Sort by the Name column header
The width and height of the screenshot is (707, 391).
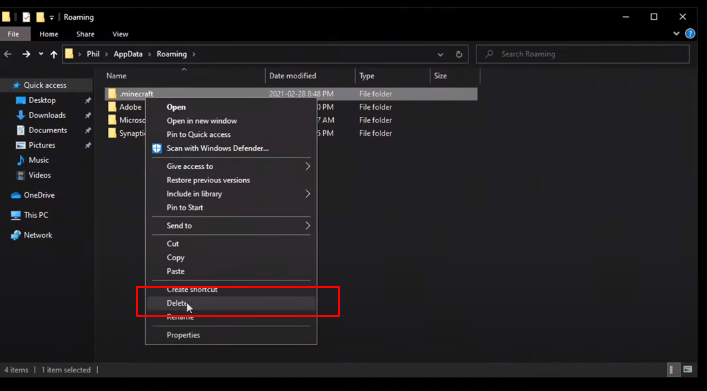click(116, 76)
